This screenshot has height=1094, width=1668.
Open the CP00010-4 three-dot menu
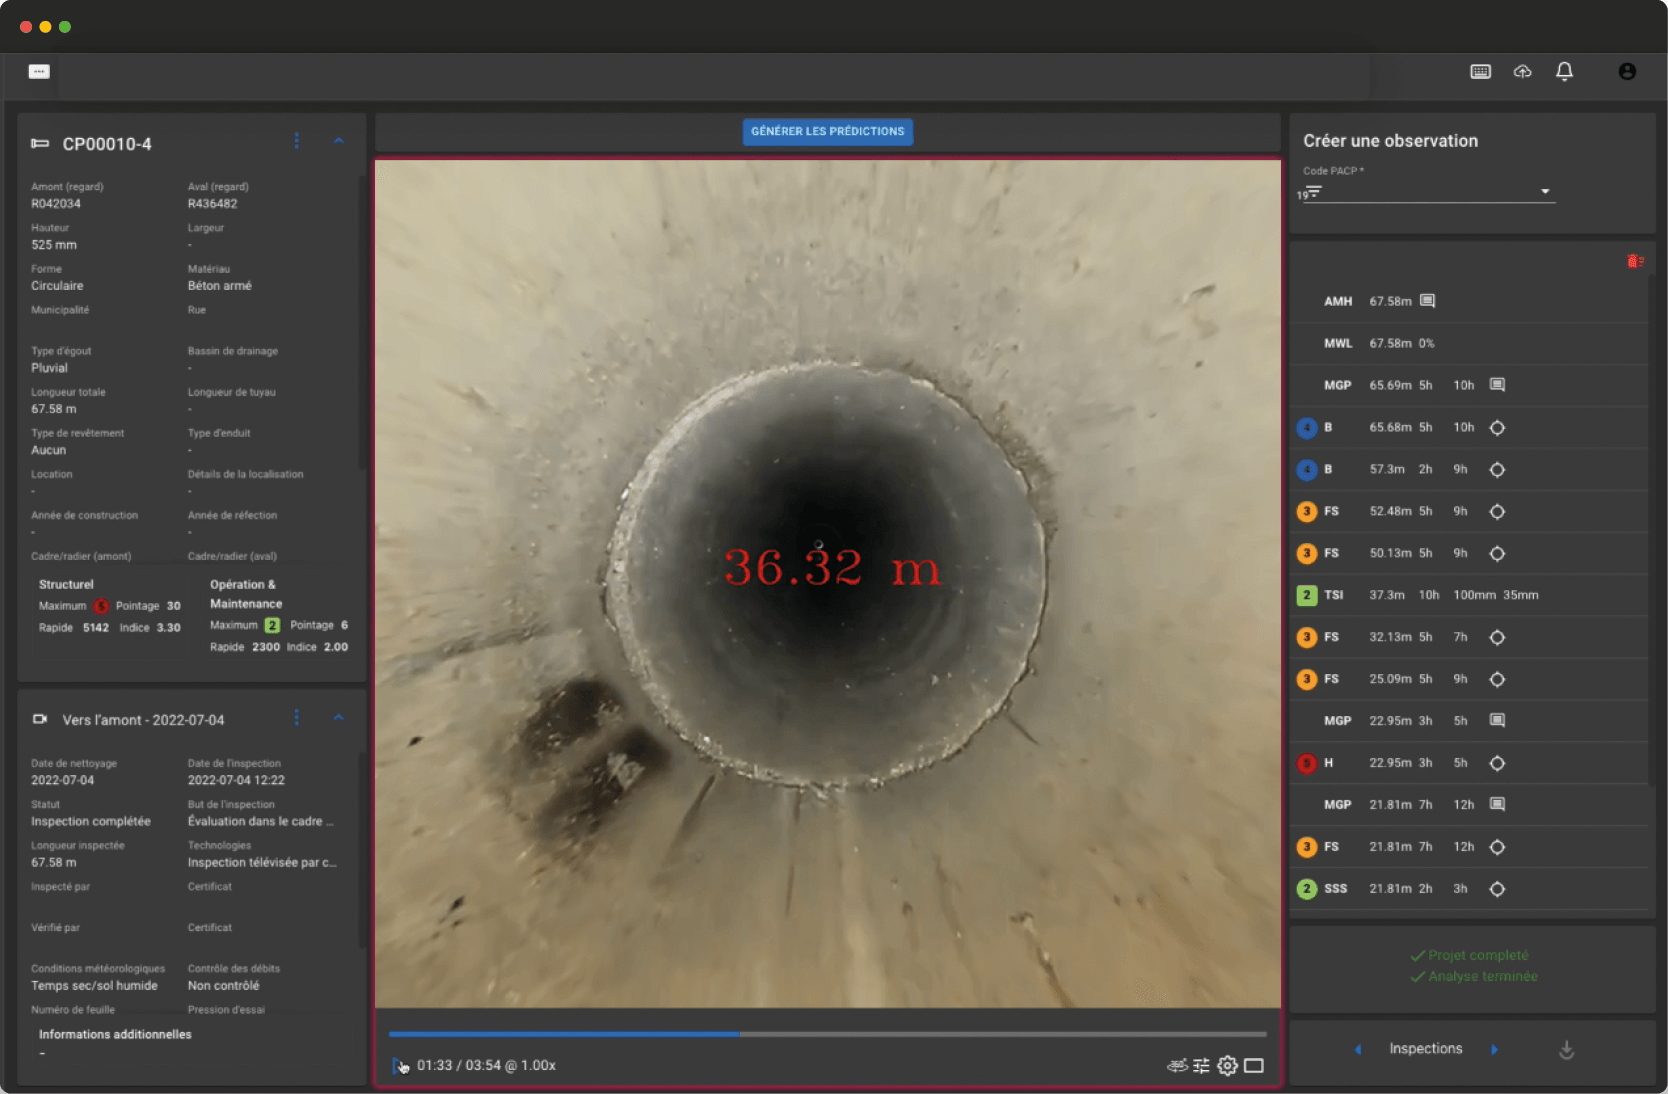point(297,142)
